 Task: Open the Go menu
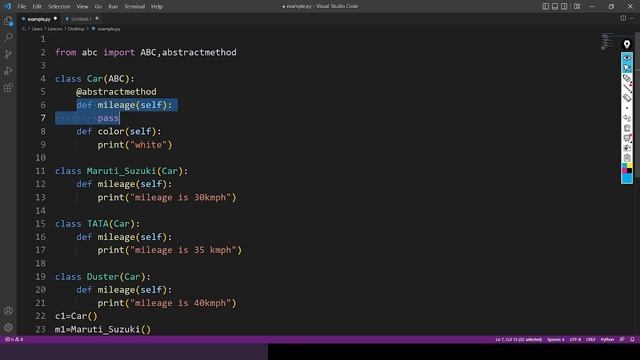tap(98, 7)
